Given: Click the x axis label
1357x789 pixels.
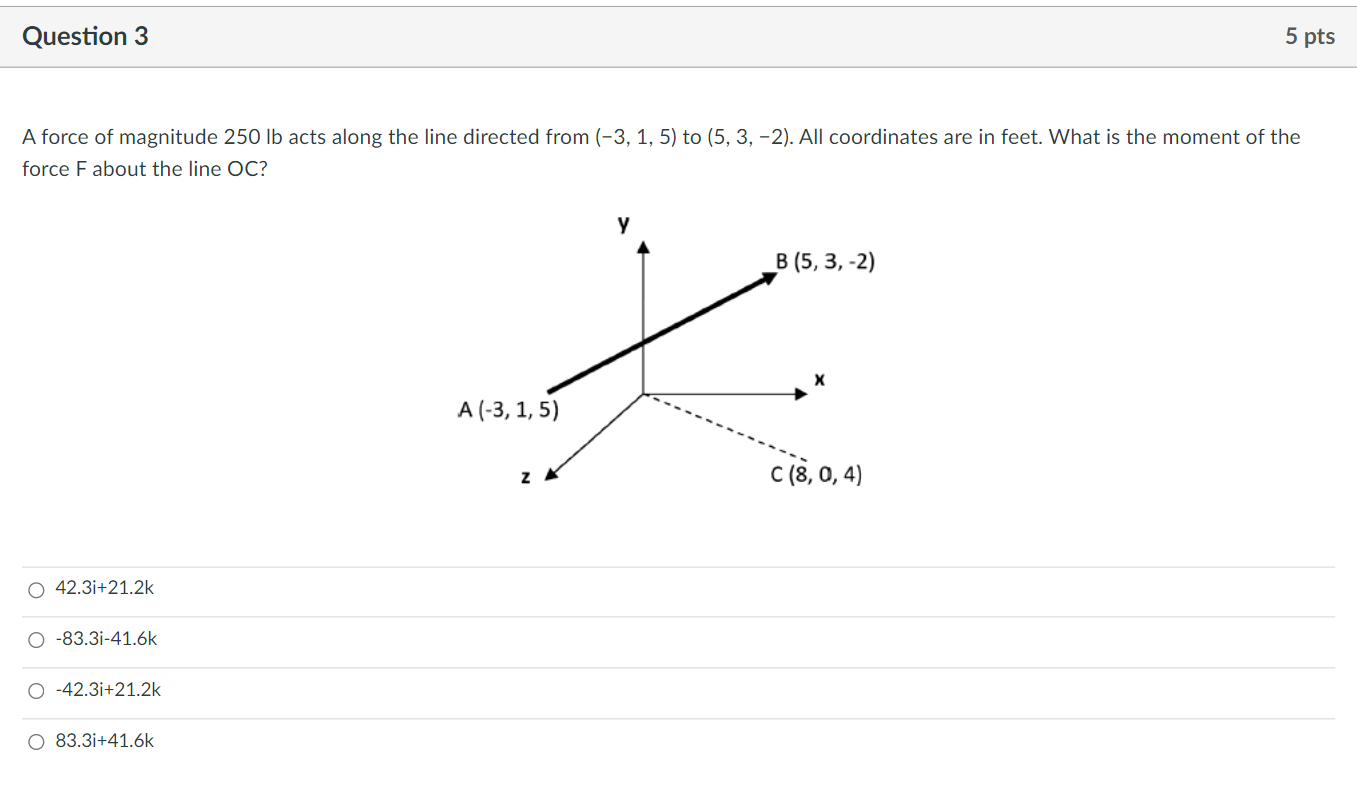Looking at the screenshot, I should [x=820, y=378].
